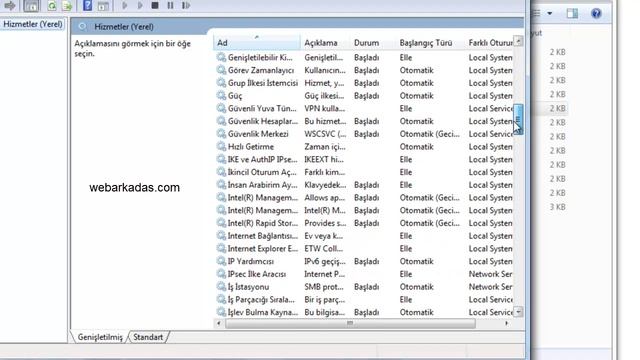
Task: Click the properties pane toolbar icon
Action: 103,6
